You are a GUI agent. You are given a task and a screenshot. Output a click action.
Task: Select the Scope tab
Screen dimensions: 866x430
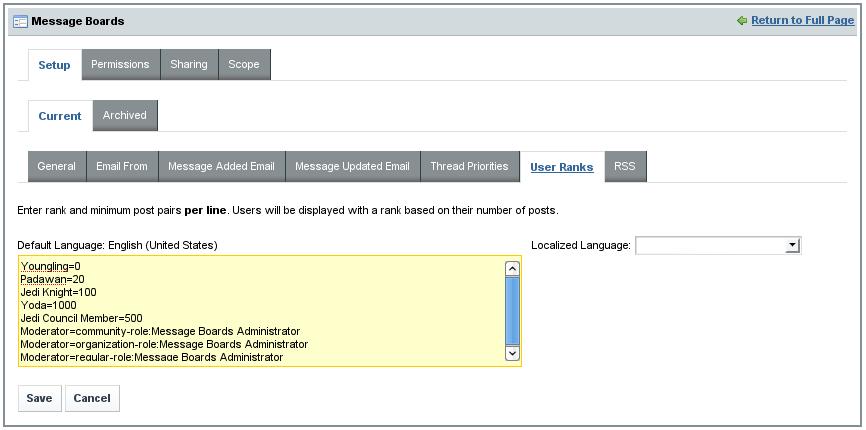pyautogui.click(x=244, y=64)
